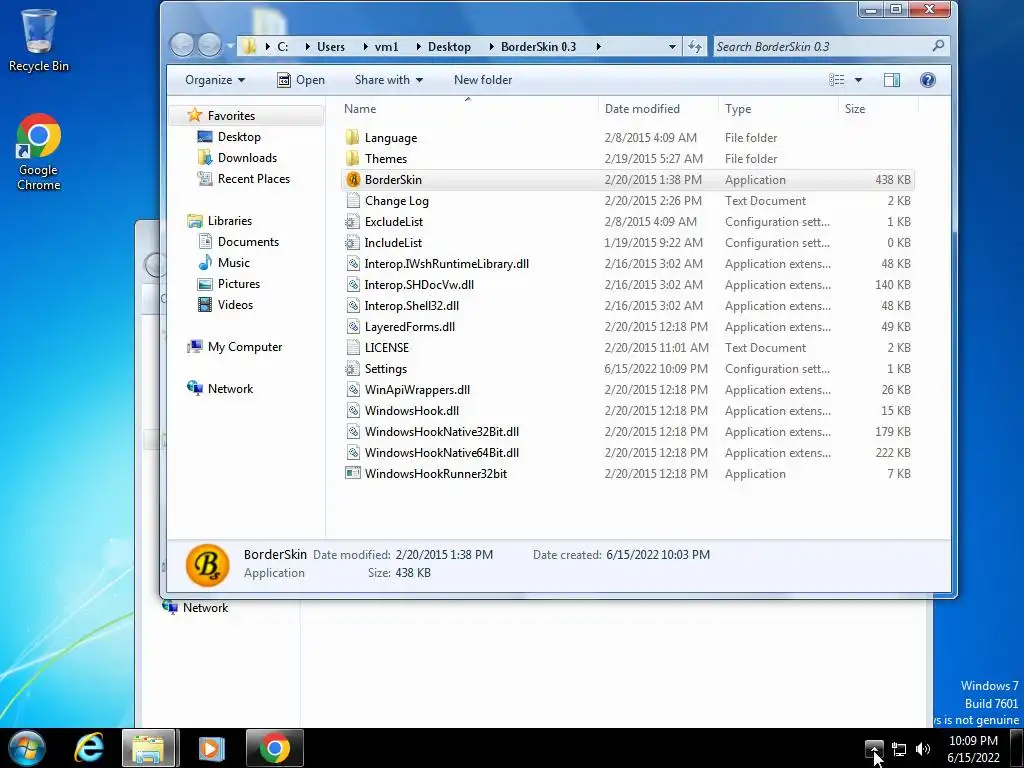
Task: Click the Windows Explorer taskbar button
Action: tap(148, 748)
